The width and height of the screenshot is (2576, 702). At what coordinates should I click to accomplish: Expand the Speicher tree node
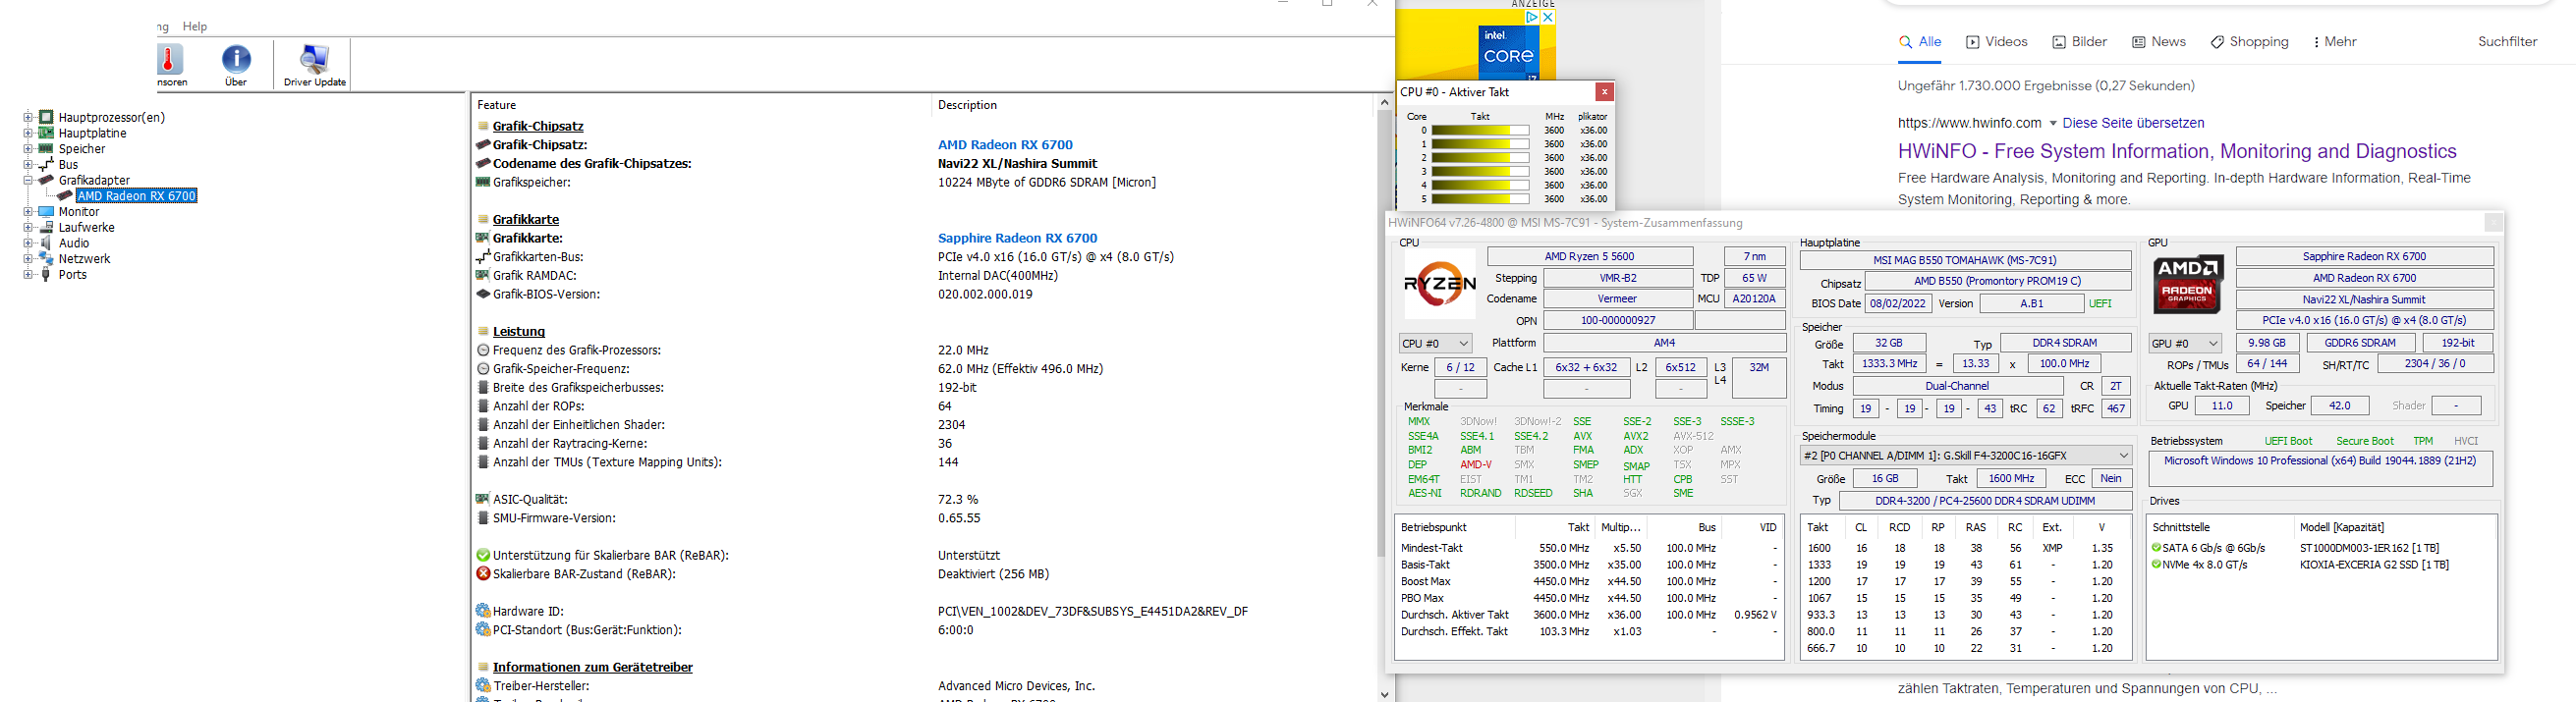click(28, 149)
